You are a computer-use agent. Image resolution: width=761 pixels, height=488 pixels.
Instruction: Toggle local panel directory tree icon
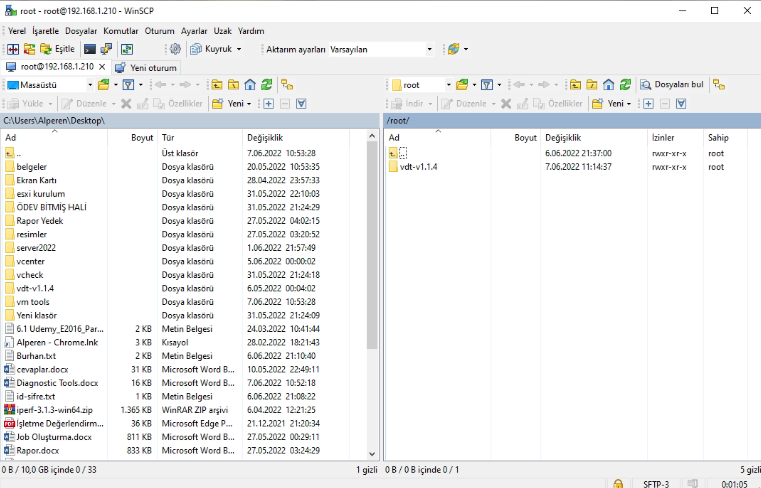287,85
